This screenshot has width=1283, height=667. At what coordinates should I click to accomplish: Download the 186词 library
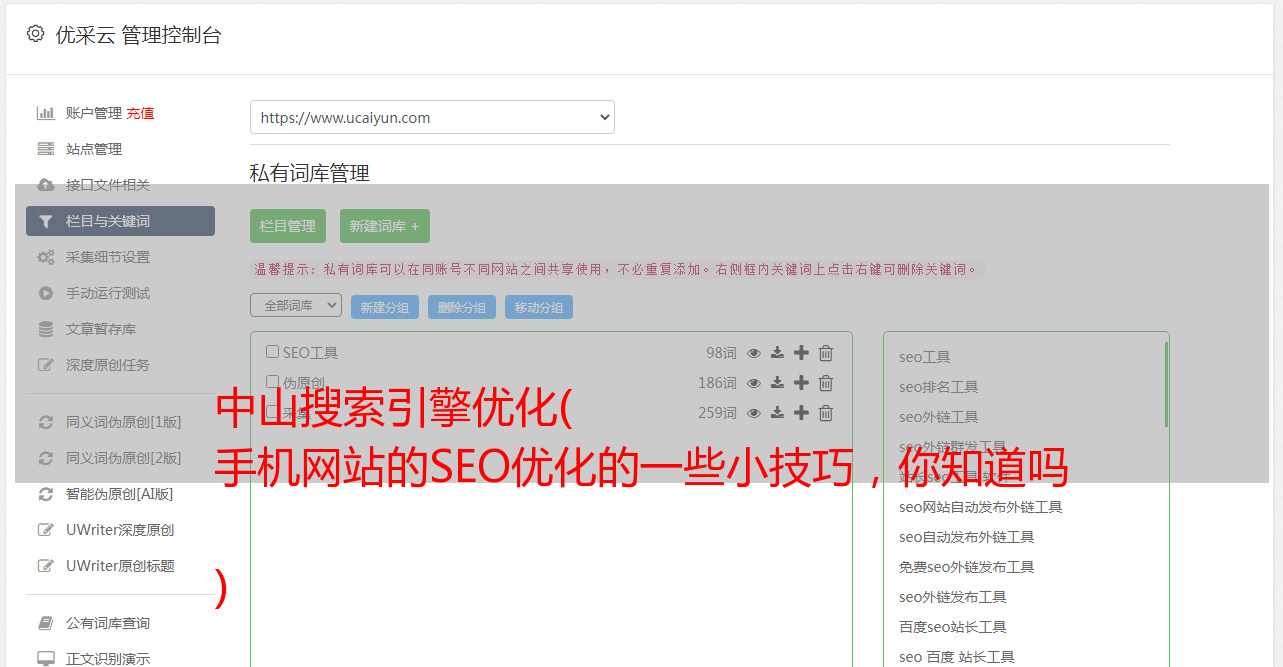(x=777, y=383)
